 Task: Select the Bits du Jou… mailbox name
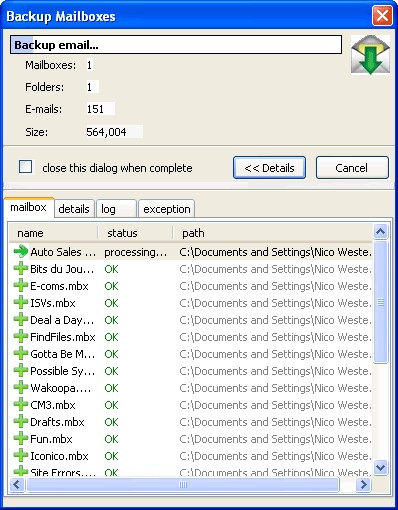[x=62, y=269]
